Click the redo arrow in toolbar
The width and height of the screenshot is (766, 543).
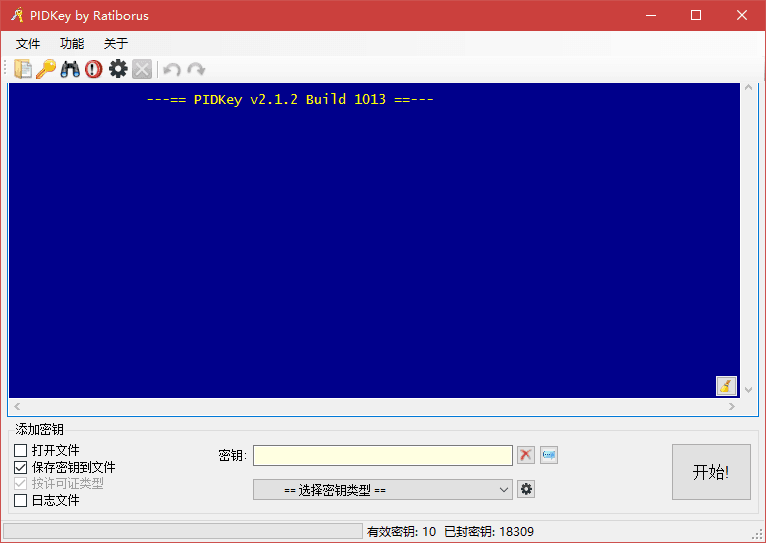pos(196,70)
